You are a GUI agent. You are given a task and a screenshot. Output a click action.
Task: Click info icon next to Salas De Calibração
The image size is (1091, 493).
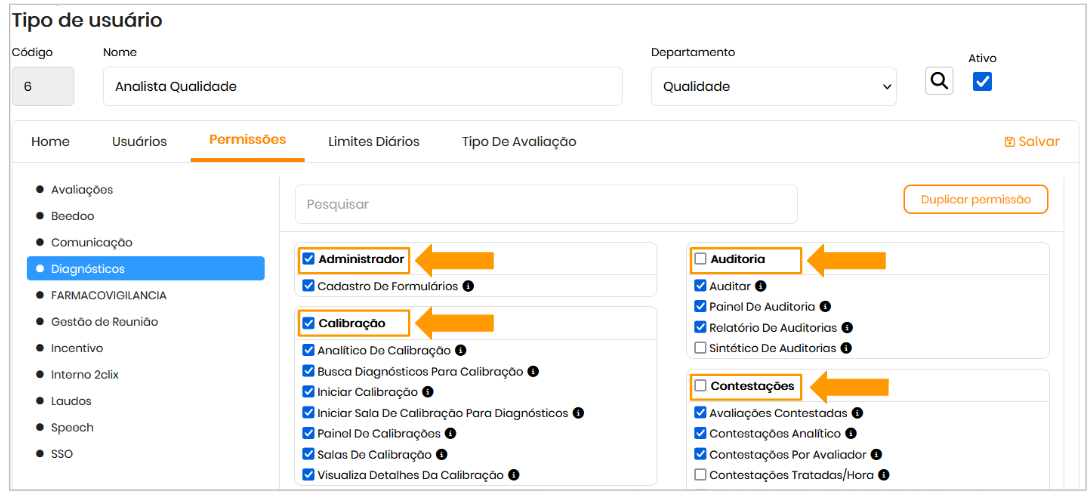pos(442,454)
